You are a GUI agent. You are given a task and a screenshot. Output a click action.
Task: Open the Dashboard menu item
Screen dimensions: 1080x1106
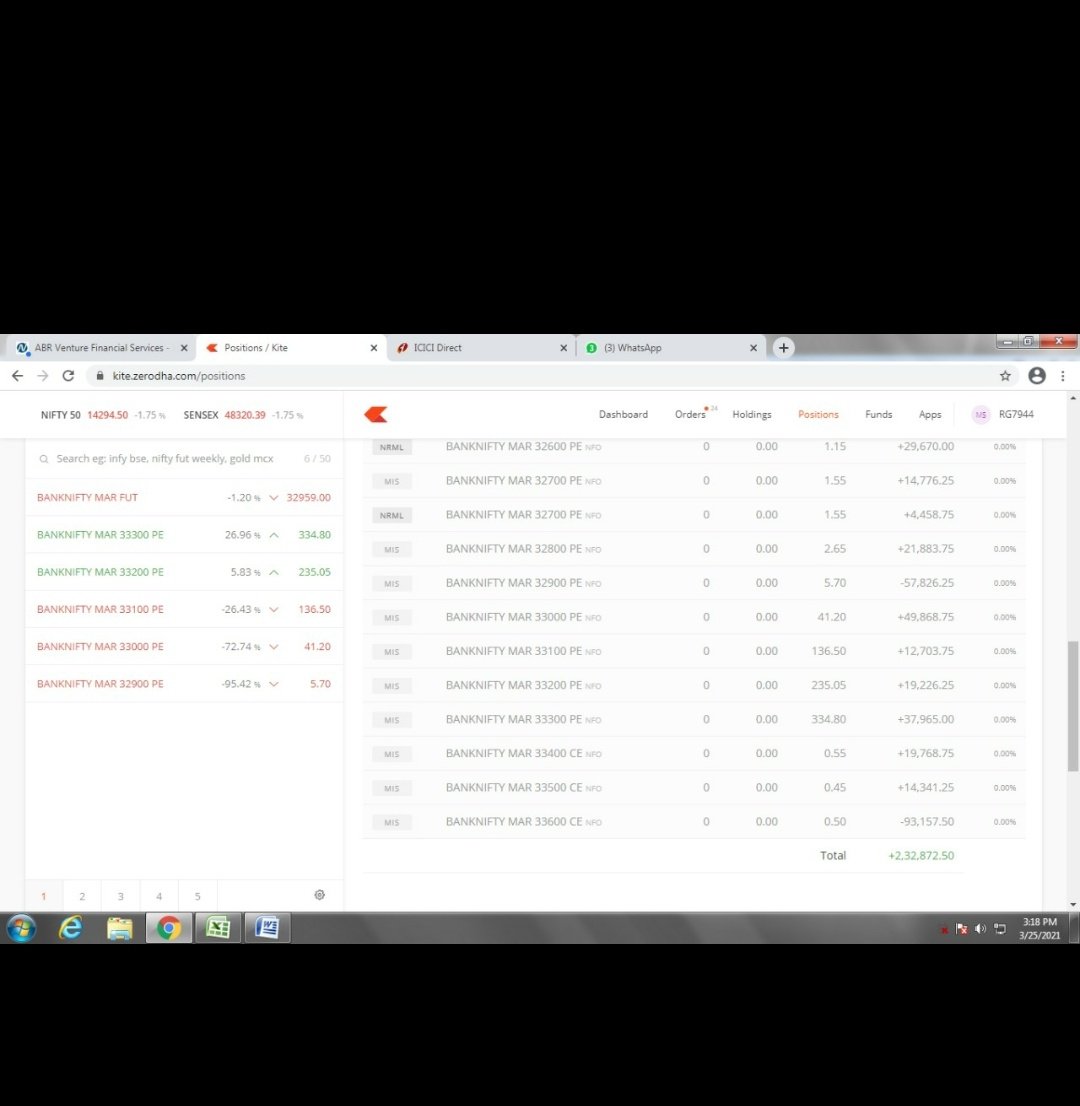(624, 415)
